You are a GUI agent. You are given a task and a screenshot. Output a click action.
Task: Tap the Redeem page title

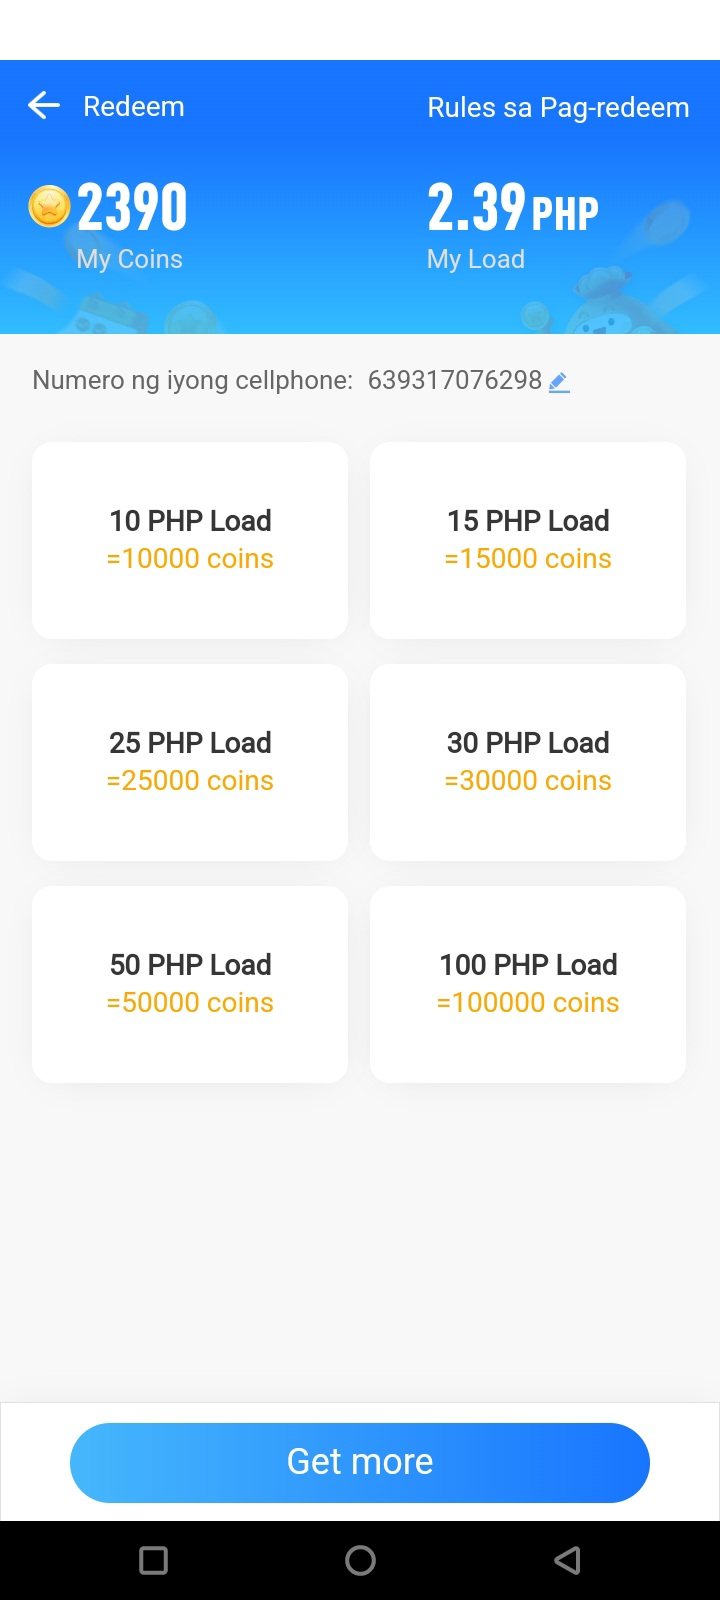click(134, 107)
